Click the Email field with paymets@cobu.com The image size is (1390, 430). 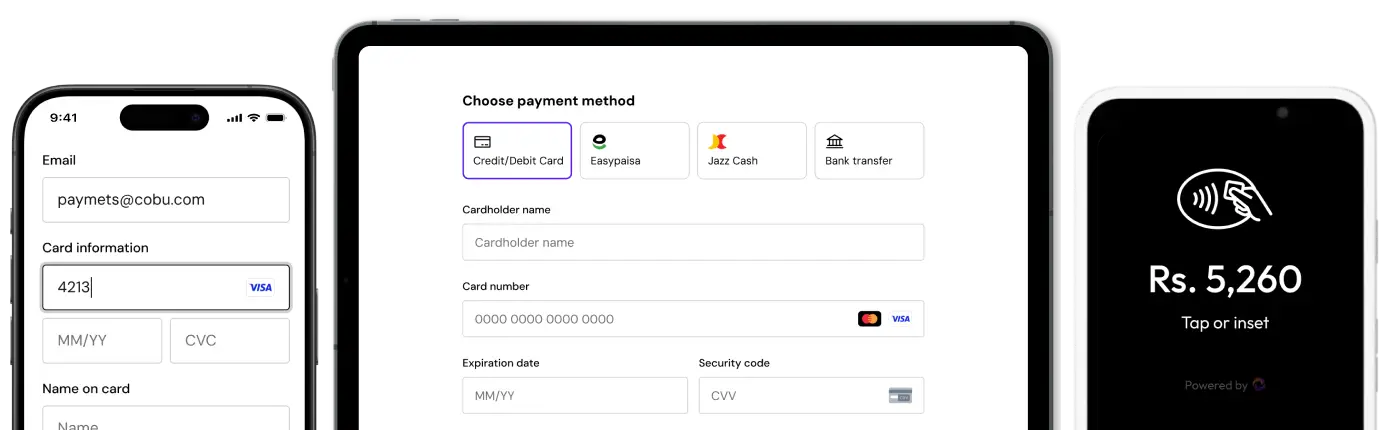coord(166,200)
